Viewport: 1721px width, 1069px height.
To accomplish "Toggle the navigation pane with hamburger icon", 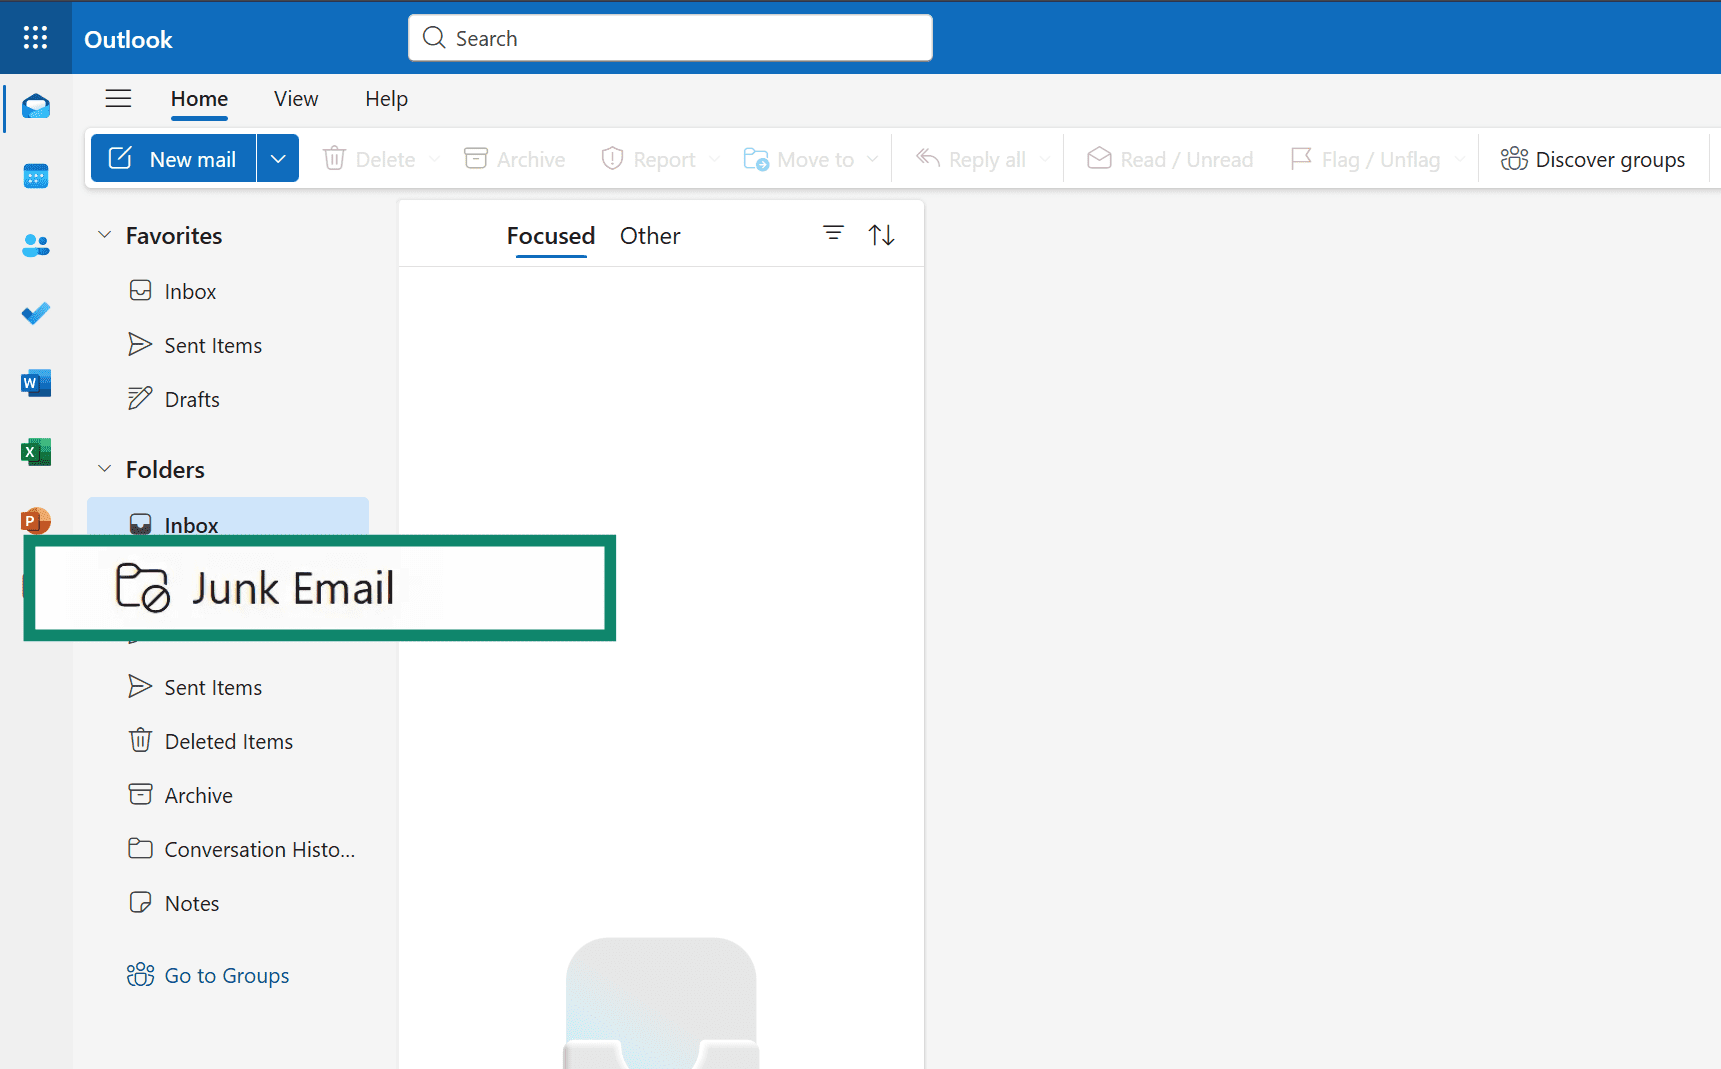I will [118, 98].
